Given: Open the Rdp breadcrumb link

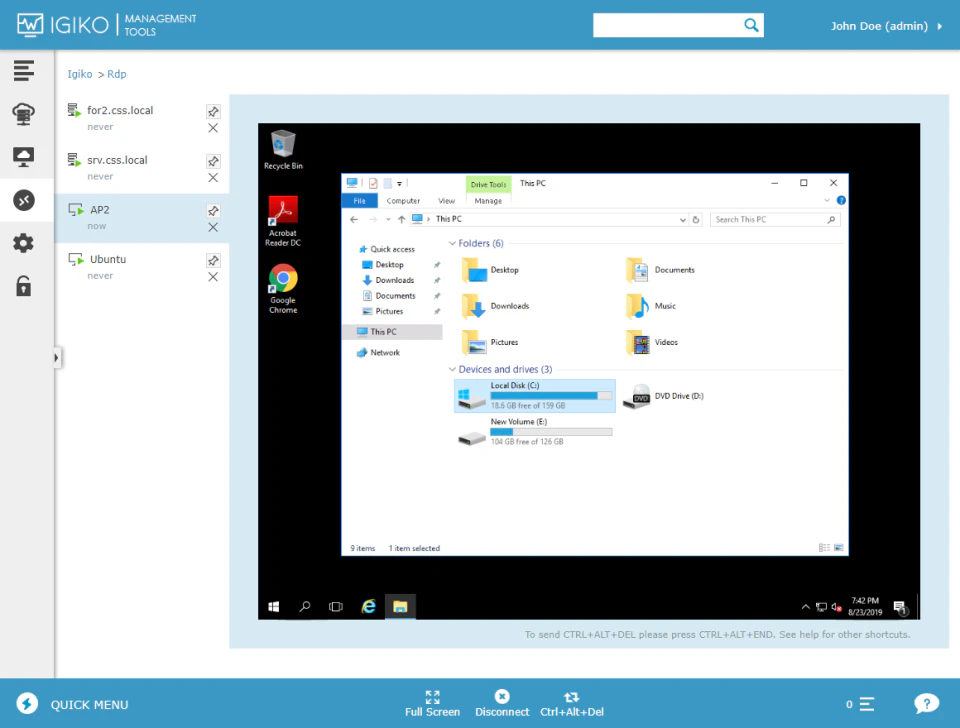Looking at the screenshot, I should [117, 73].
